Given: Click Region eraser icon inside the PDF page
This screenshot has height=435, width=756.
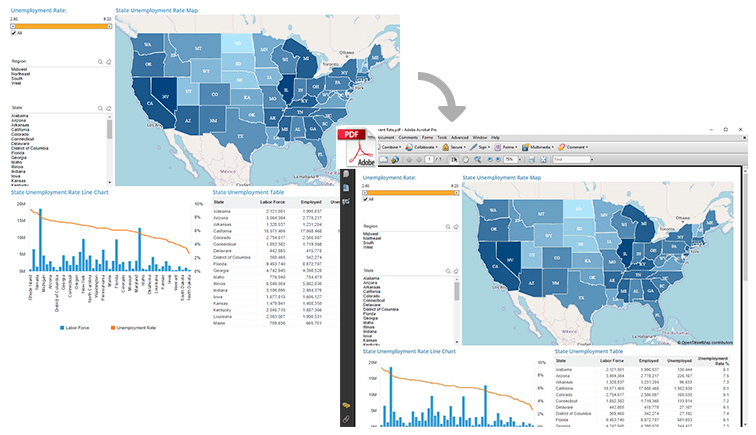Looking at the screenshot, I should 456,227.
